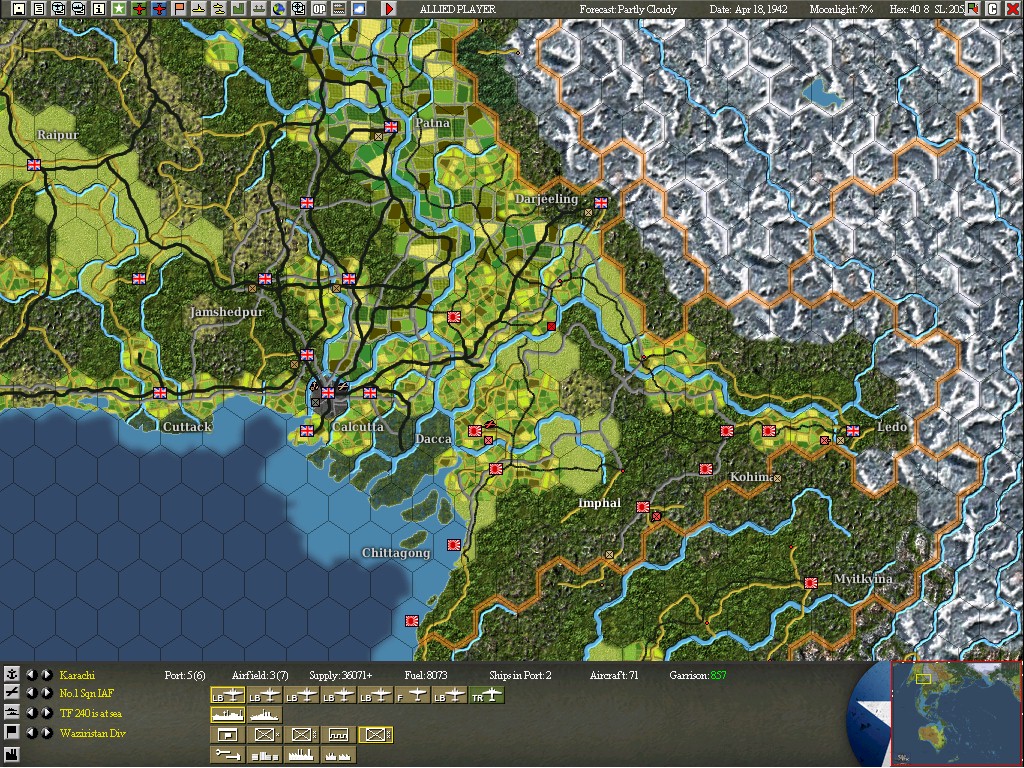Go to next air unit after No.1 Sqn IAF

coord(47,694)
